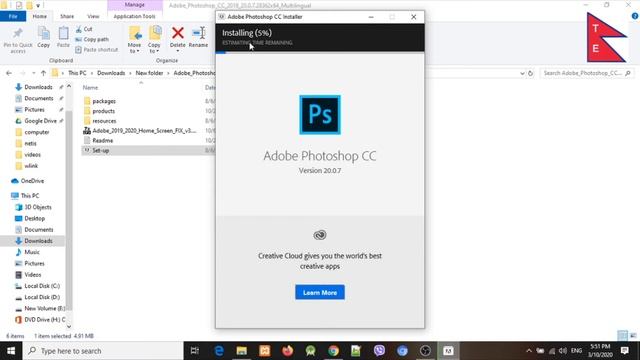640x360 pixels.
Task: Select the packages folder
Action: click(104, 101)
